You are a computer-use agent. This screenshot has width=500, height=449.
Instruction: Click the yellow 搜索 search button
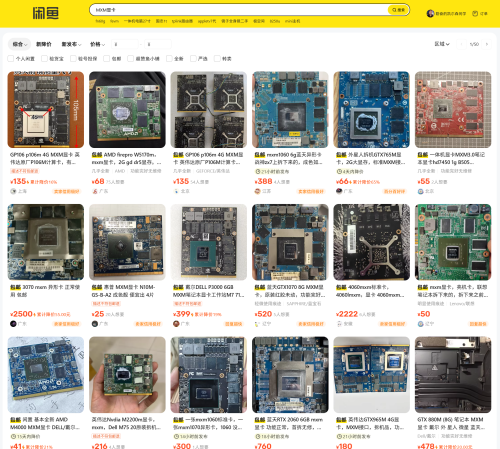[398, 10]
